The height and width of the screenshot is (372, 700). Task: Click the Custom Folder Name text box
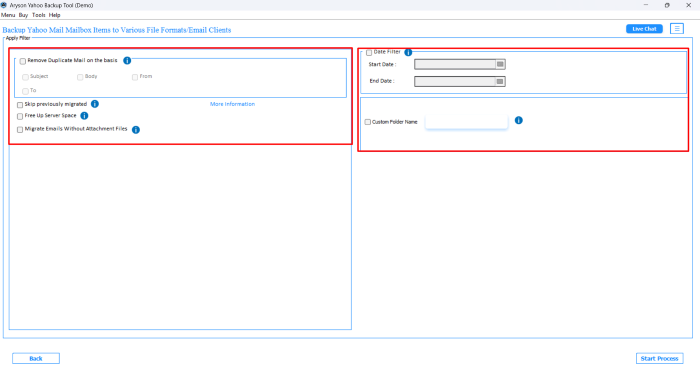click(x=467, y=122)
